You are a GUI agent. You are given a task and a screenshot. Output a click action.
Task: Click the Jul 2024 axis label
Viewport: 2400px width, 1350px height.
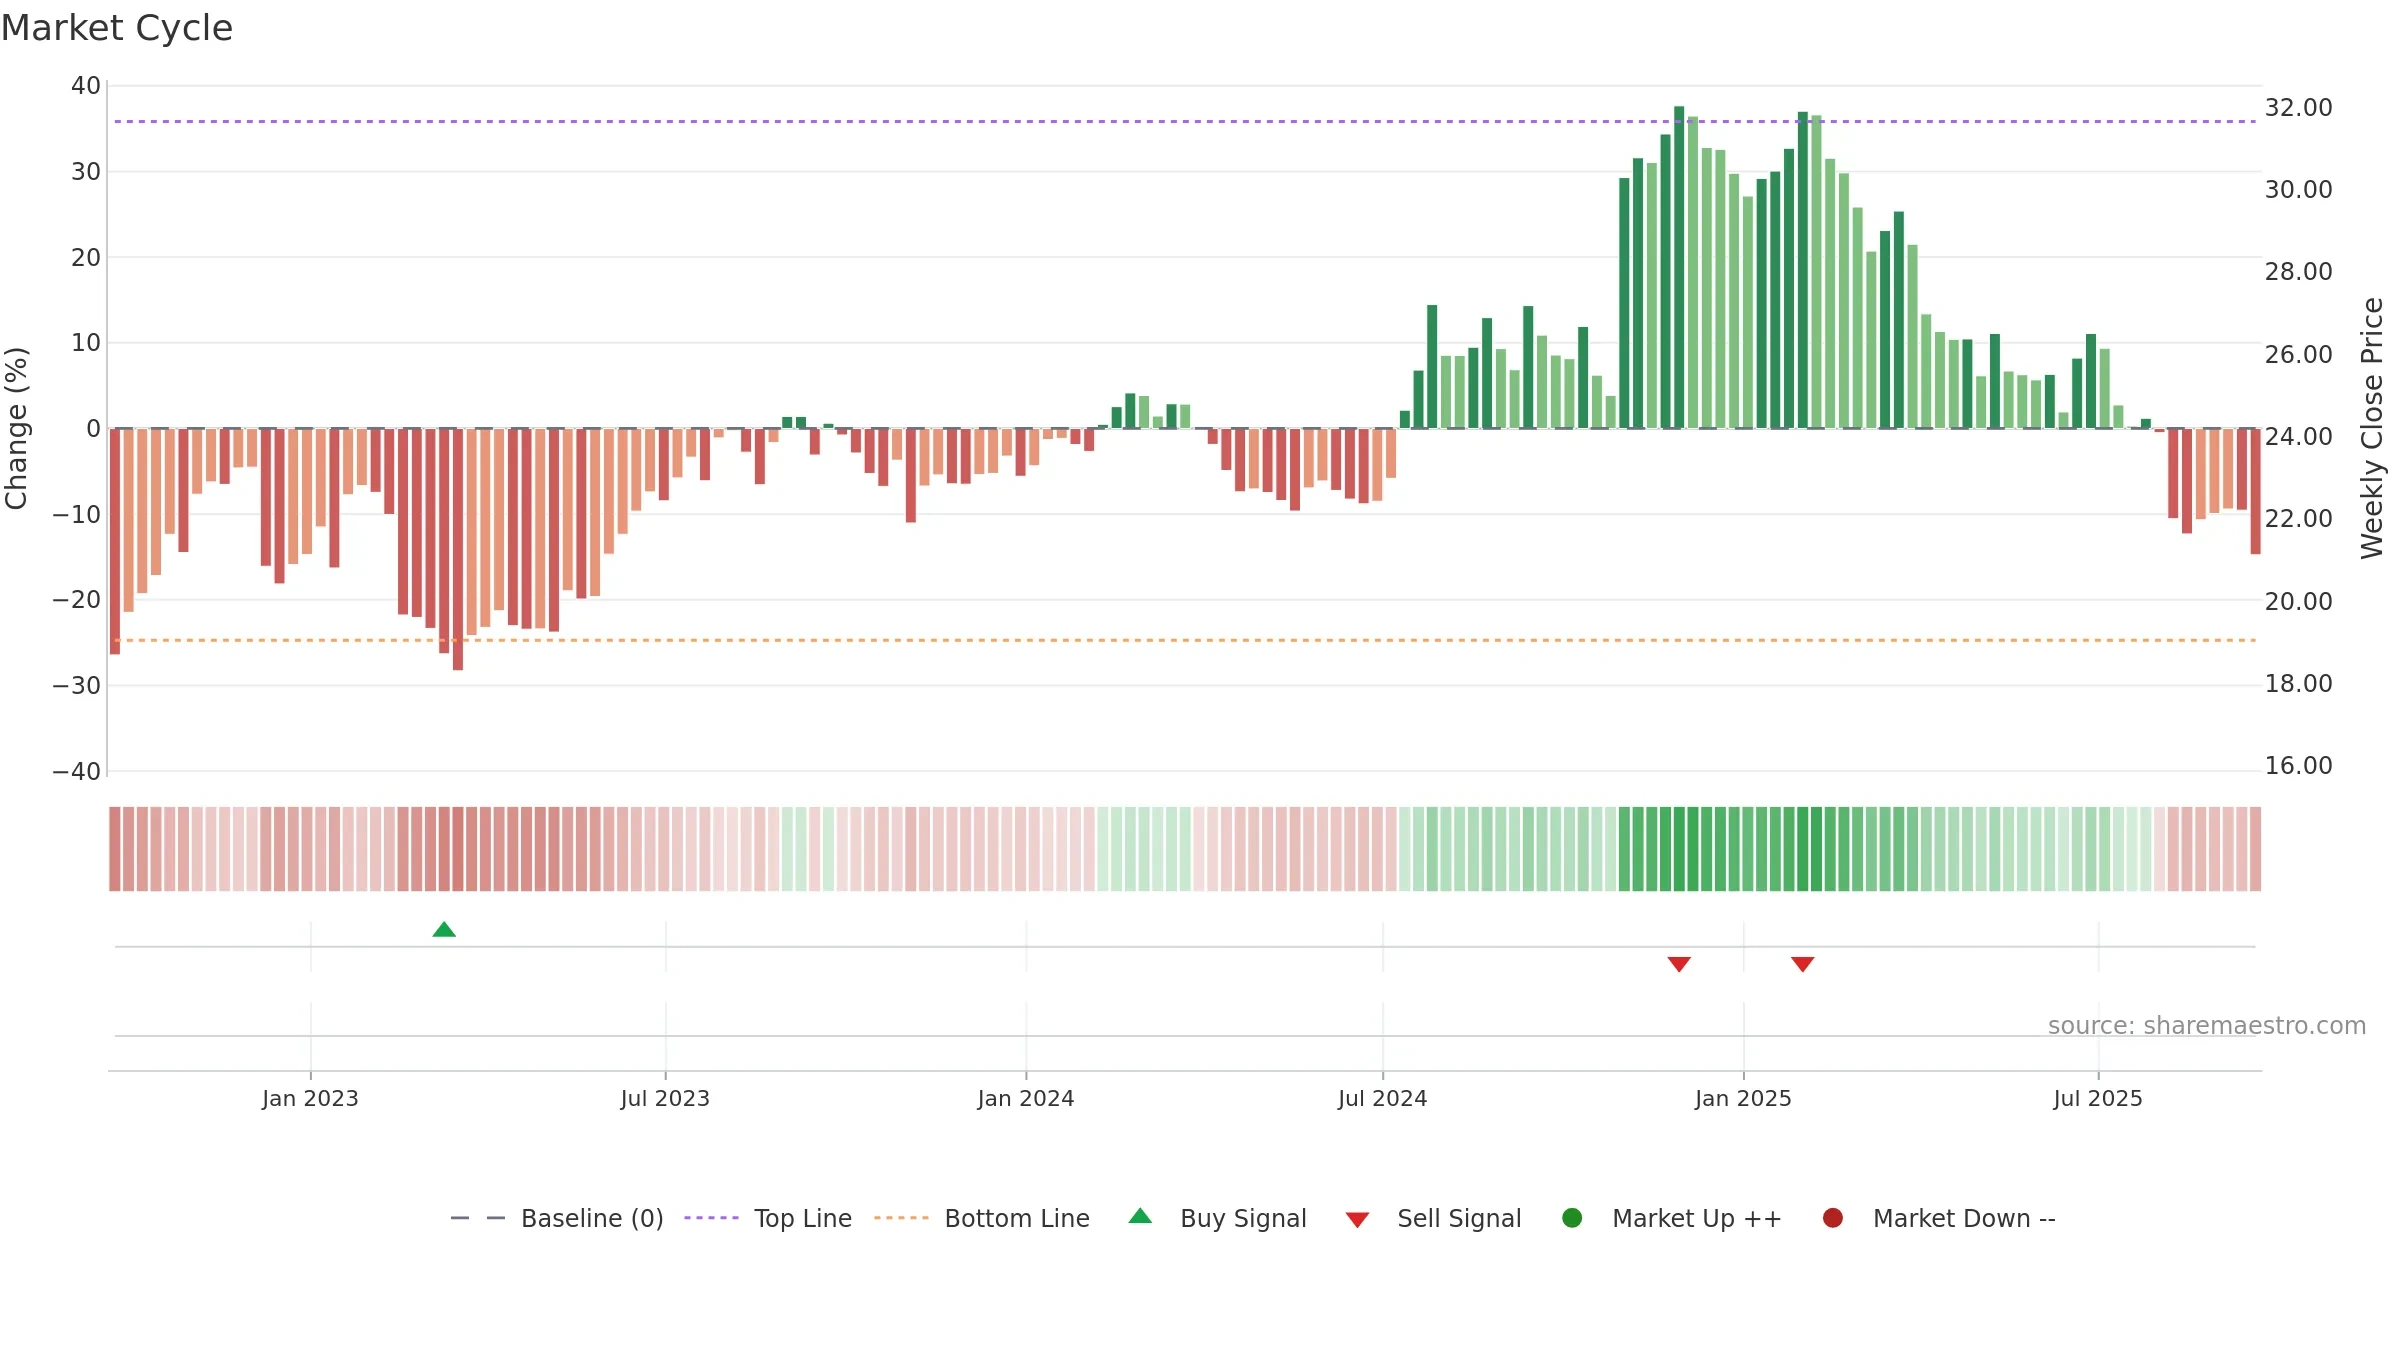[x=1383, y=1098]
